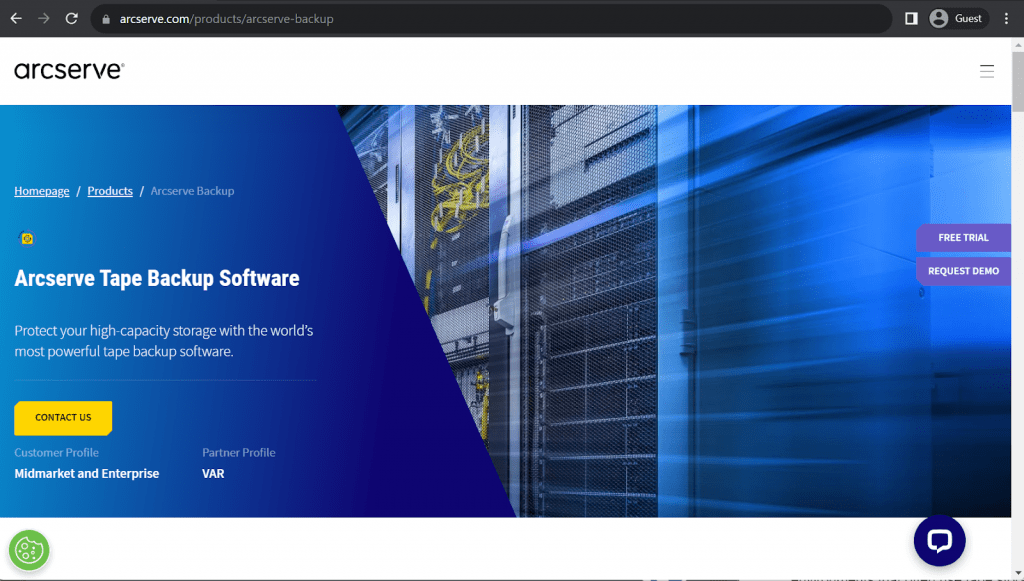Click the FREE TRIAL side button
The width and height of the screenshot is (1024, 581).
point(963,238)
